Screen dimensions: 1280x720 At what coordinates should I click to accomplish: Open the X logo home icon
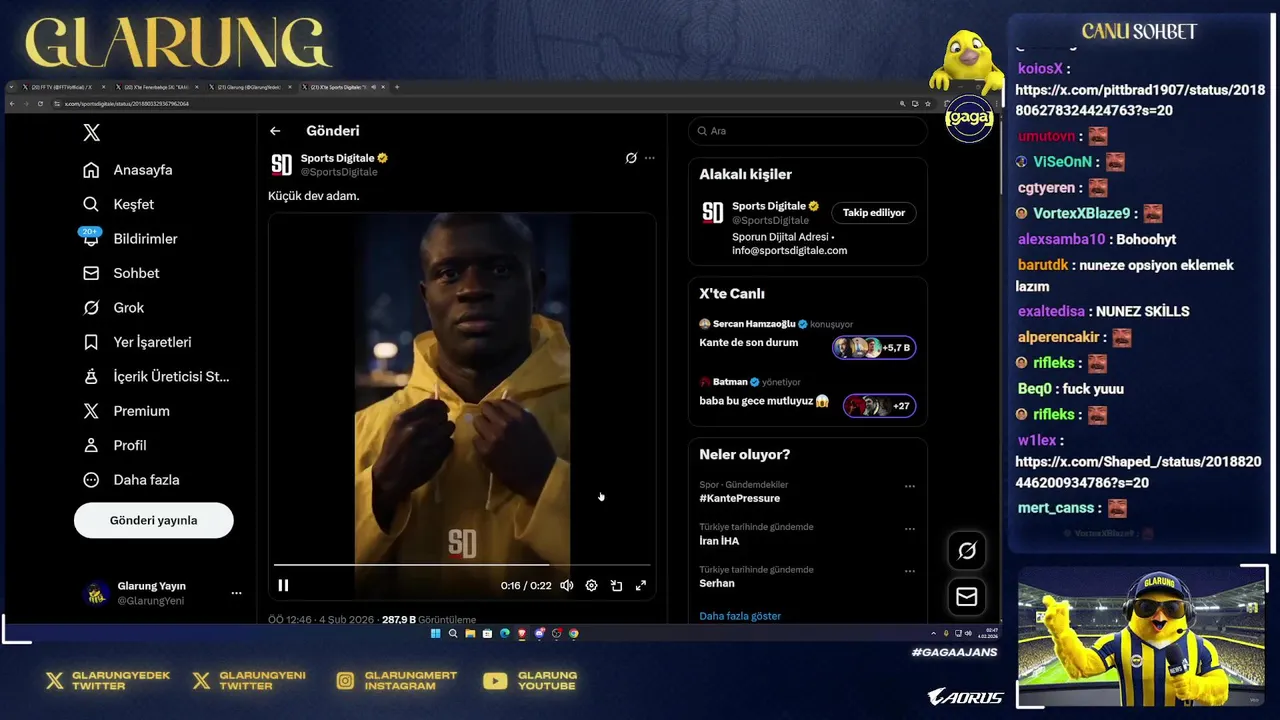click(x=91, y=132)
